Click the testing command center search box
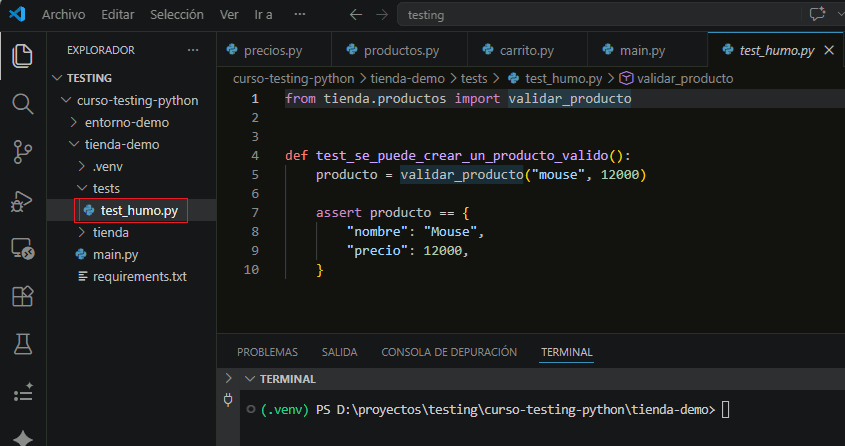Screen dimensions: 845x446 tap(598, 15)
